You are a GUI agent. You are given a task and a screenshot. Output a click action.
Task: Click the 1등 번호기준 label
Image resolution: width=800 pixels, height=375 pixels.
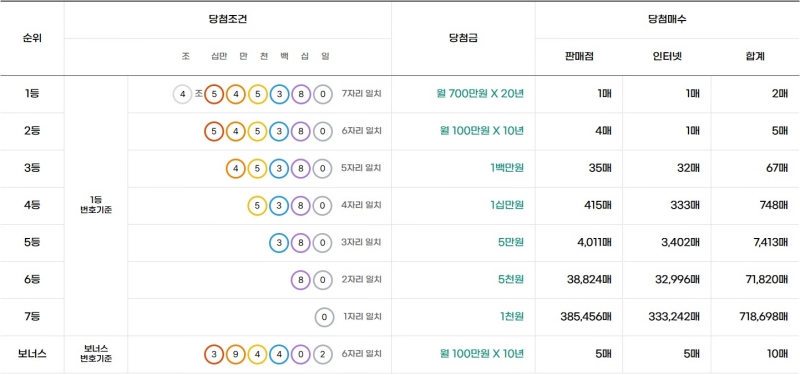click(96, 205)
